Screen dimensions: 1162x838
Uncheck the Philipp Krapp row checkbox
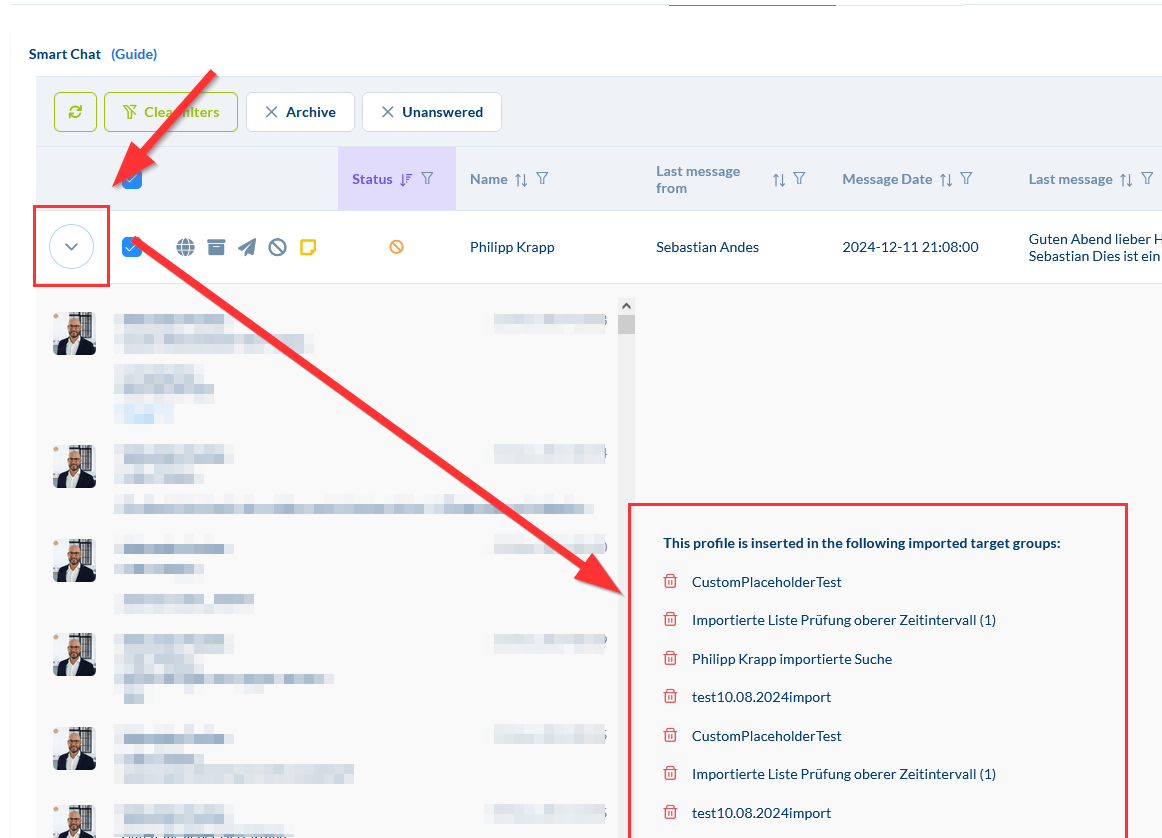tap(131, 247)
